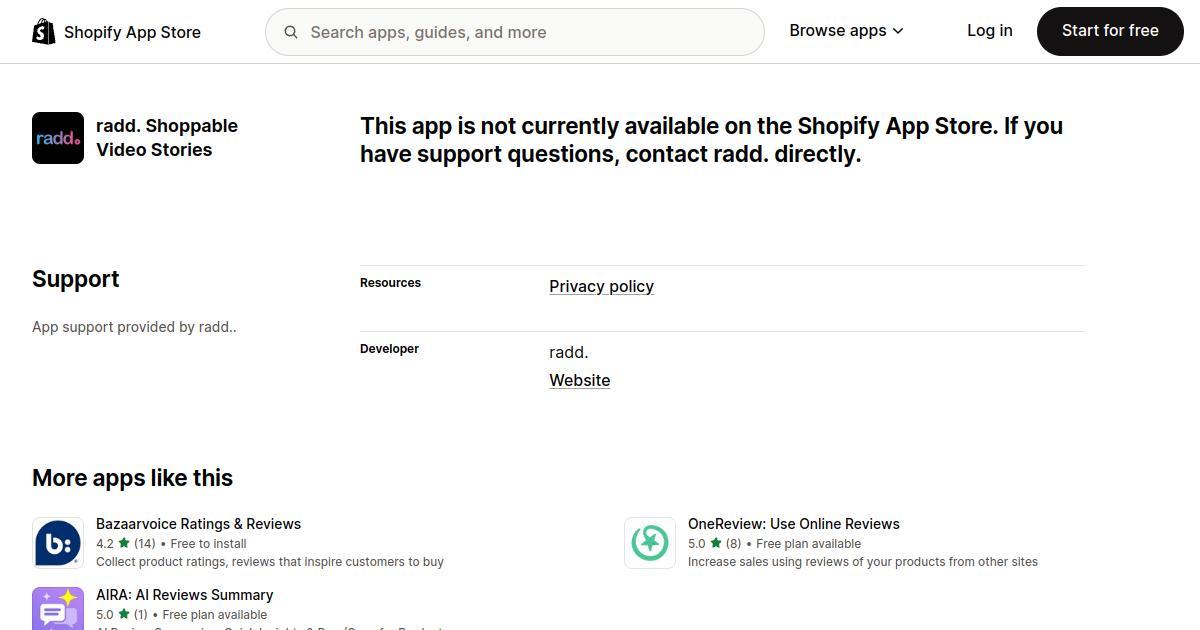The image size is (1200, 630).
Task: Click the radd. app logo icon
Action: pyautogui.click(x=58, y=138)
